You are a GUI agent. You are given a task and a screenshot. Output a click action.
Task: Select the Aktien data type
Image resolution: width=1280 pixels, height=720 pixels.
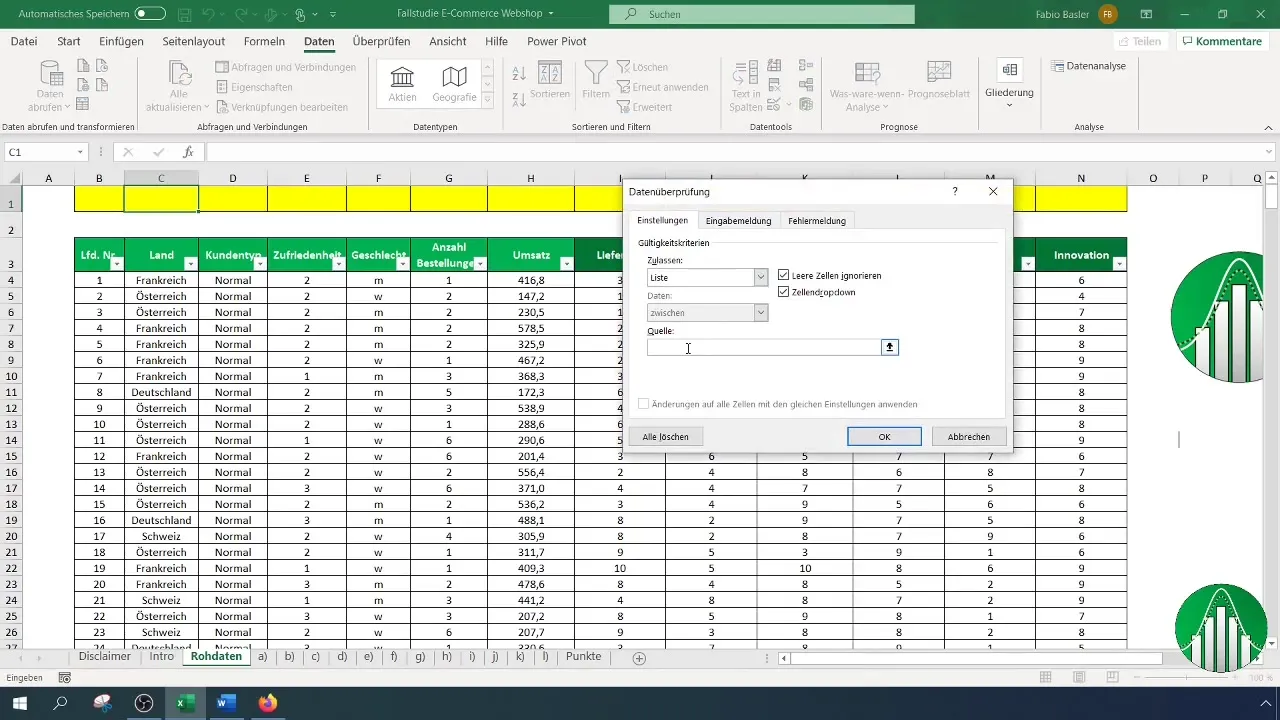point(403,84)
